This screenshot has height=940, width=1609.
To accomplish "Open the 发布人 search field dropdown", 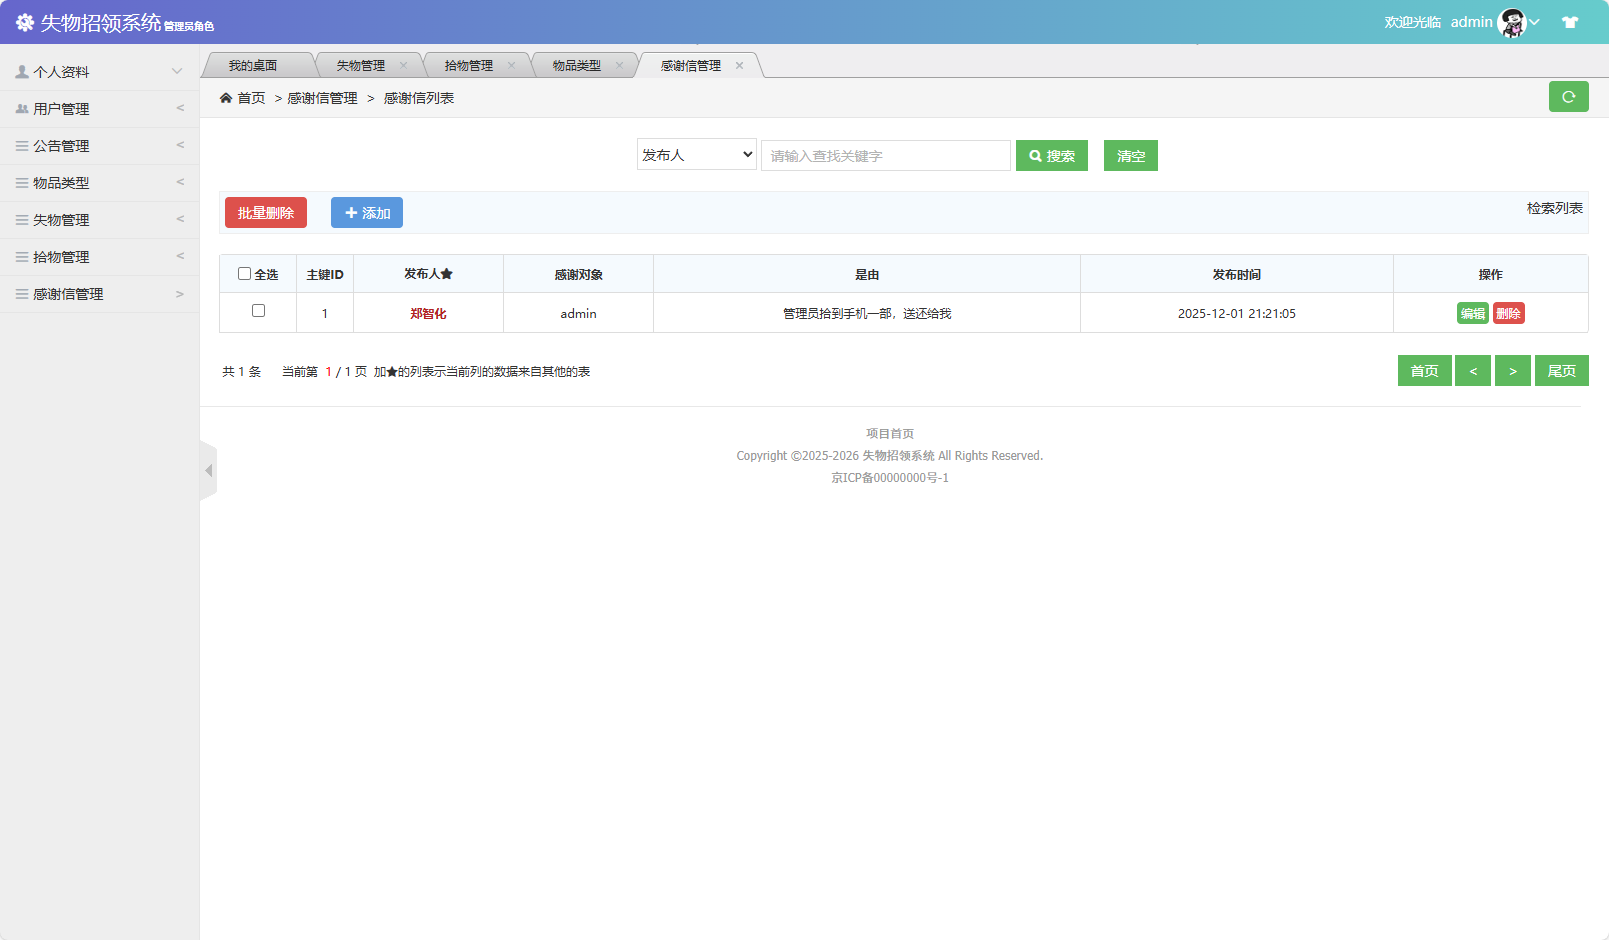I will [696, 154].
